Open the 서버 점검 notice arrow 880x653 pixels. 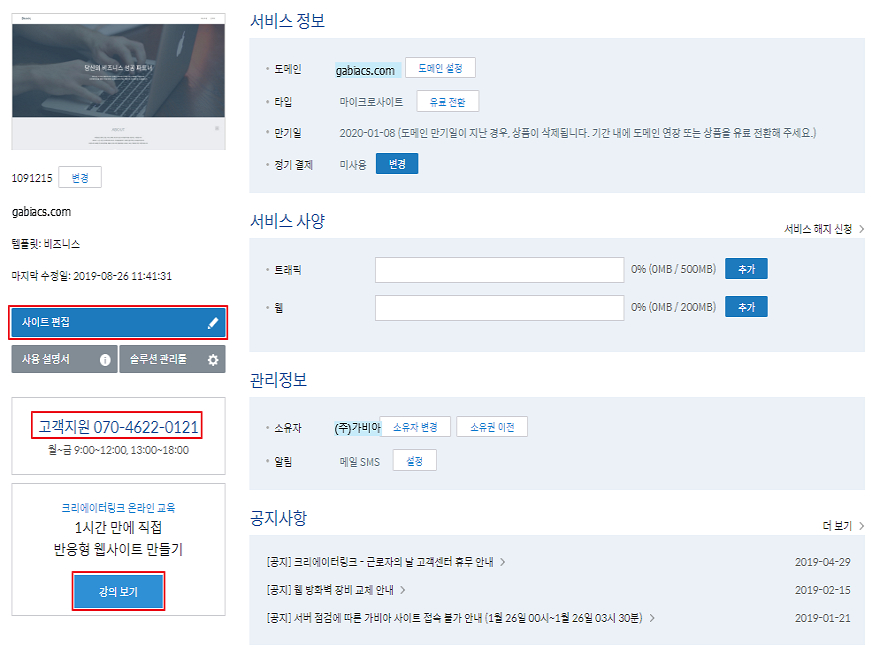652,618
